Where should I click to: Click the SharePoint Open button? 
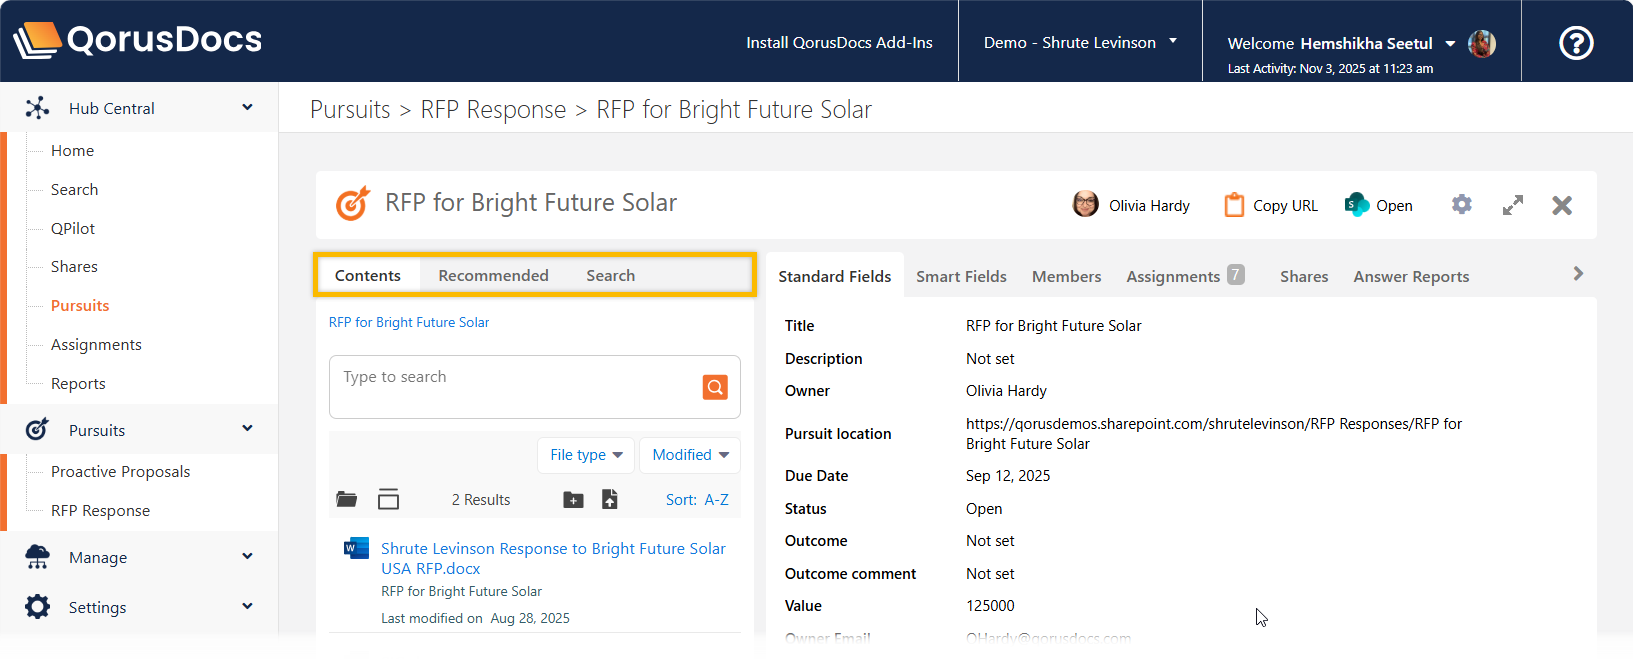tap(1379, 205)
